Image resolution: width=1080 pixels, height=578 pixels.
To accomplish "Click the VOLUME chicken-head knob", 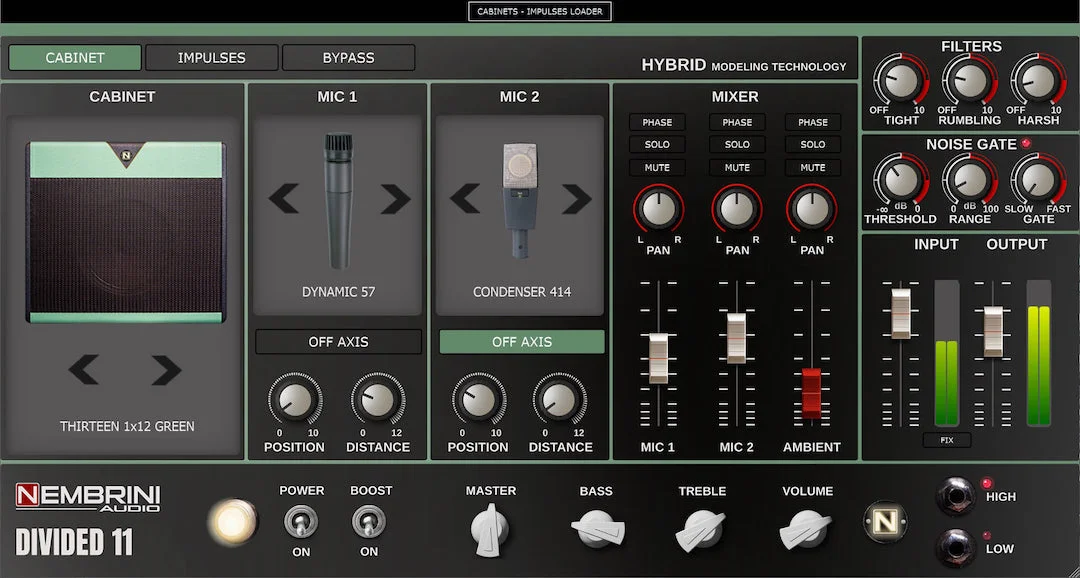I will [x=806, y=529].
